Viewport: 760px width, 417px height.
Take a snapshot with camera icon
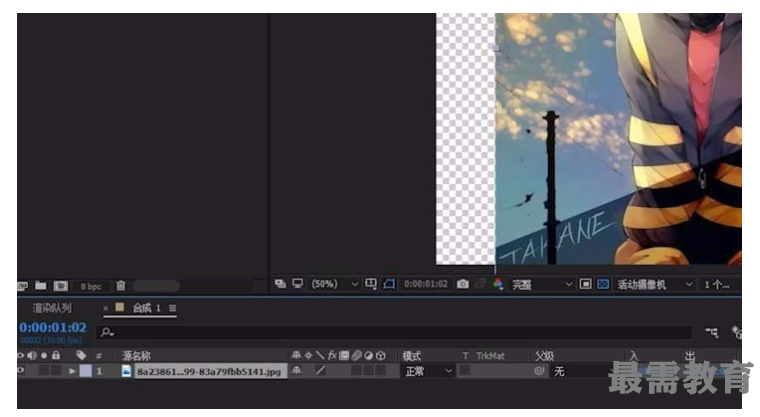tap(463, 284)
